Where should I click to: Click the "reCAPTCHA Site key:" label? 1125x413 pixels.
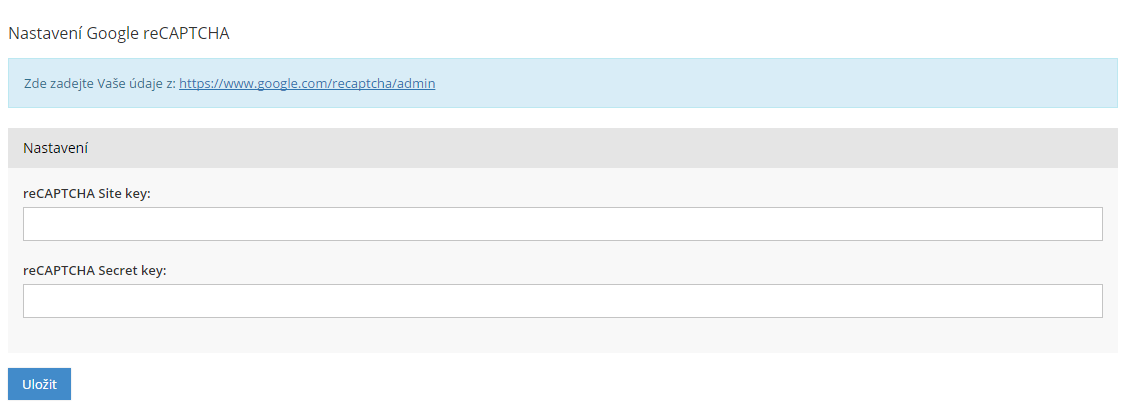(86, 193)
